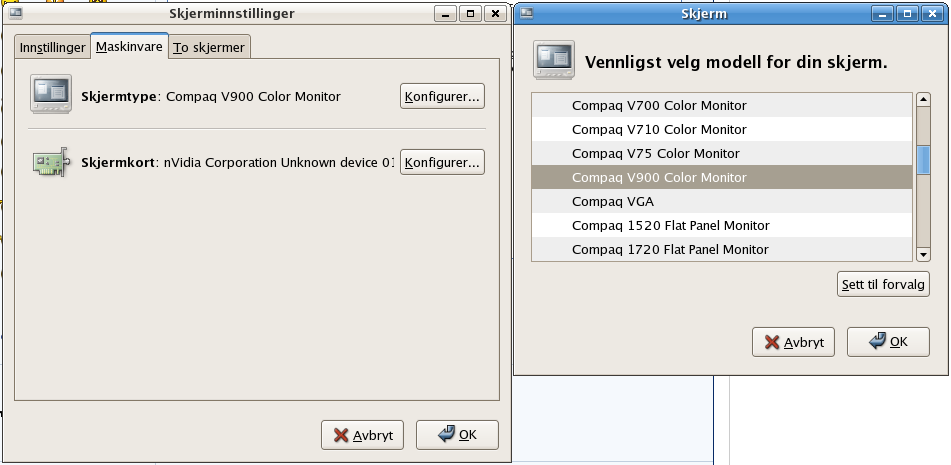The image size is (951, 465).
Task: Select Compaq 1520 Flat Panel Monitor
Action: [722, 226]
